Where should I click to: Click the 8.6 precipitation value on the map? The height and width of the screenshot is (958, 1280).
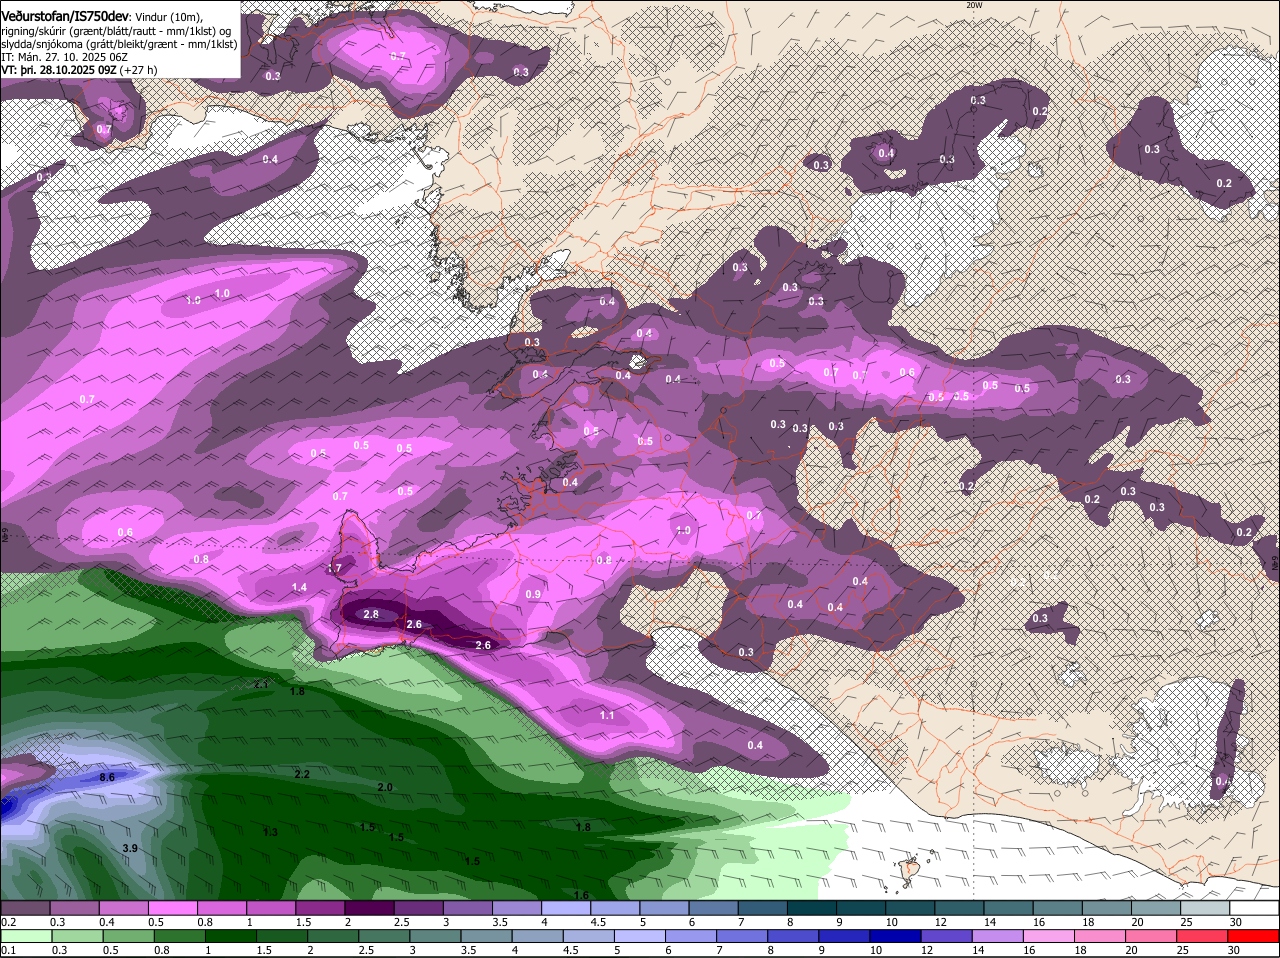pyautogui.click(x=107, y=777)
